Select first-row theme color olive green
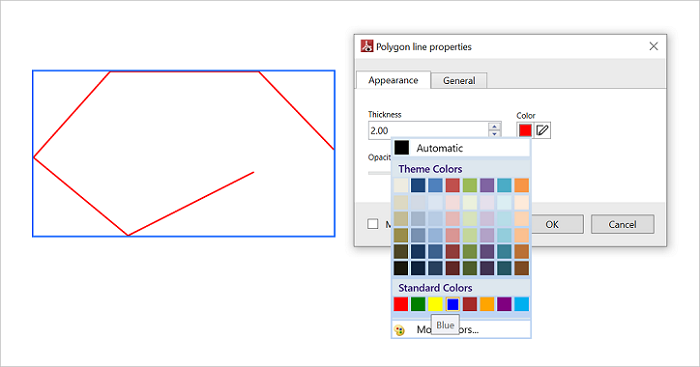The image size is (700, 367). 470,185
